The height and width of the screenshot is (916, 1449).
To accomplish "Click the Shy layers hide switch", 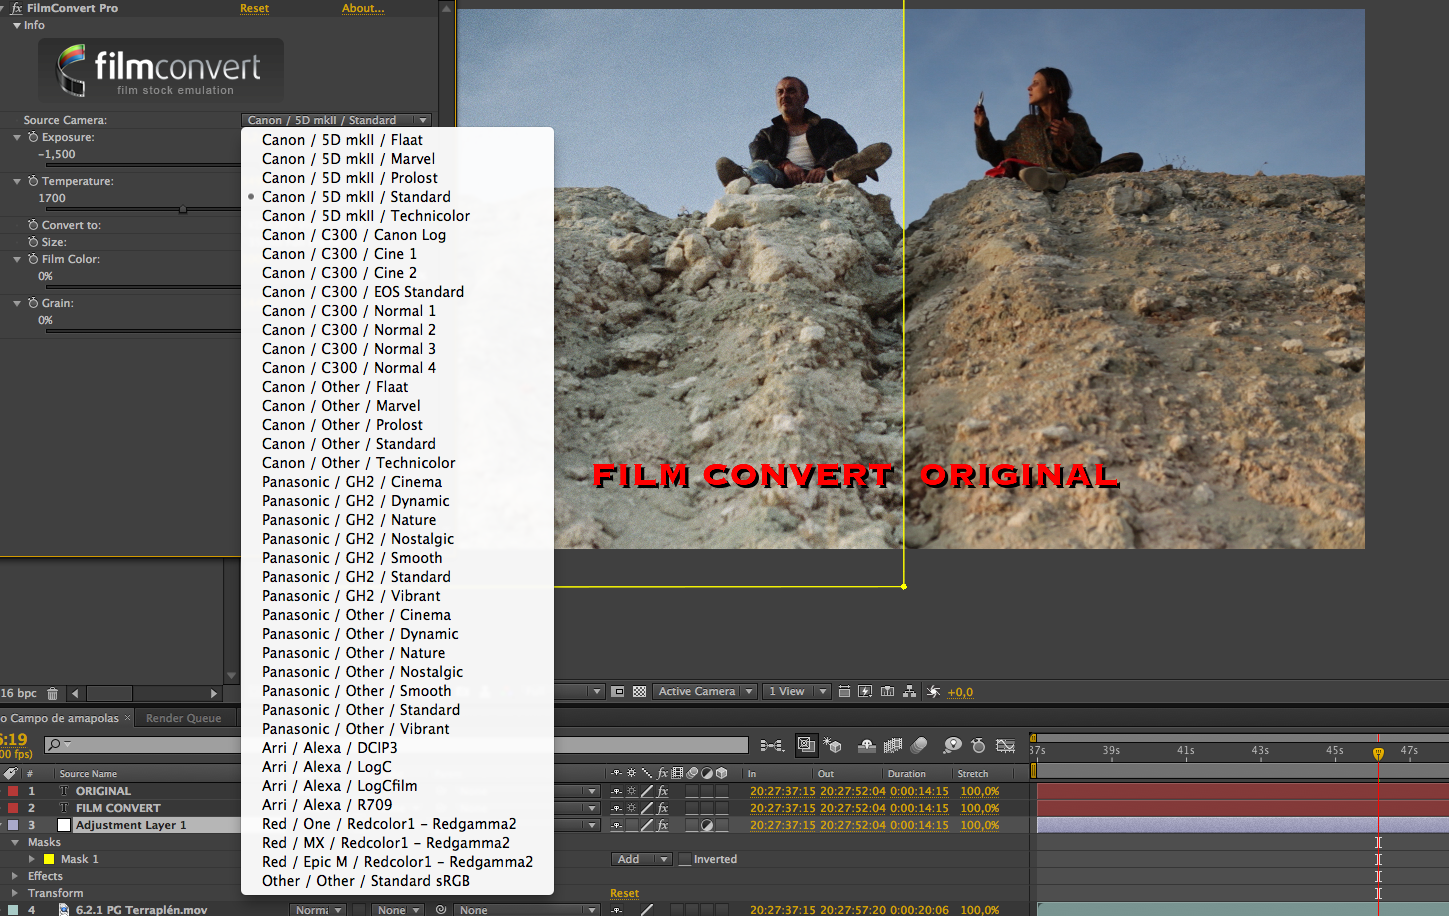I will (867, 745).
